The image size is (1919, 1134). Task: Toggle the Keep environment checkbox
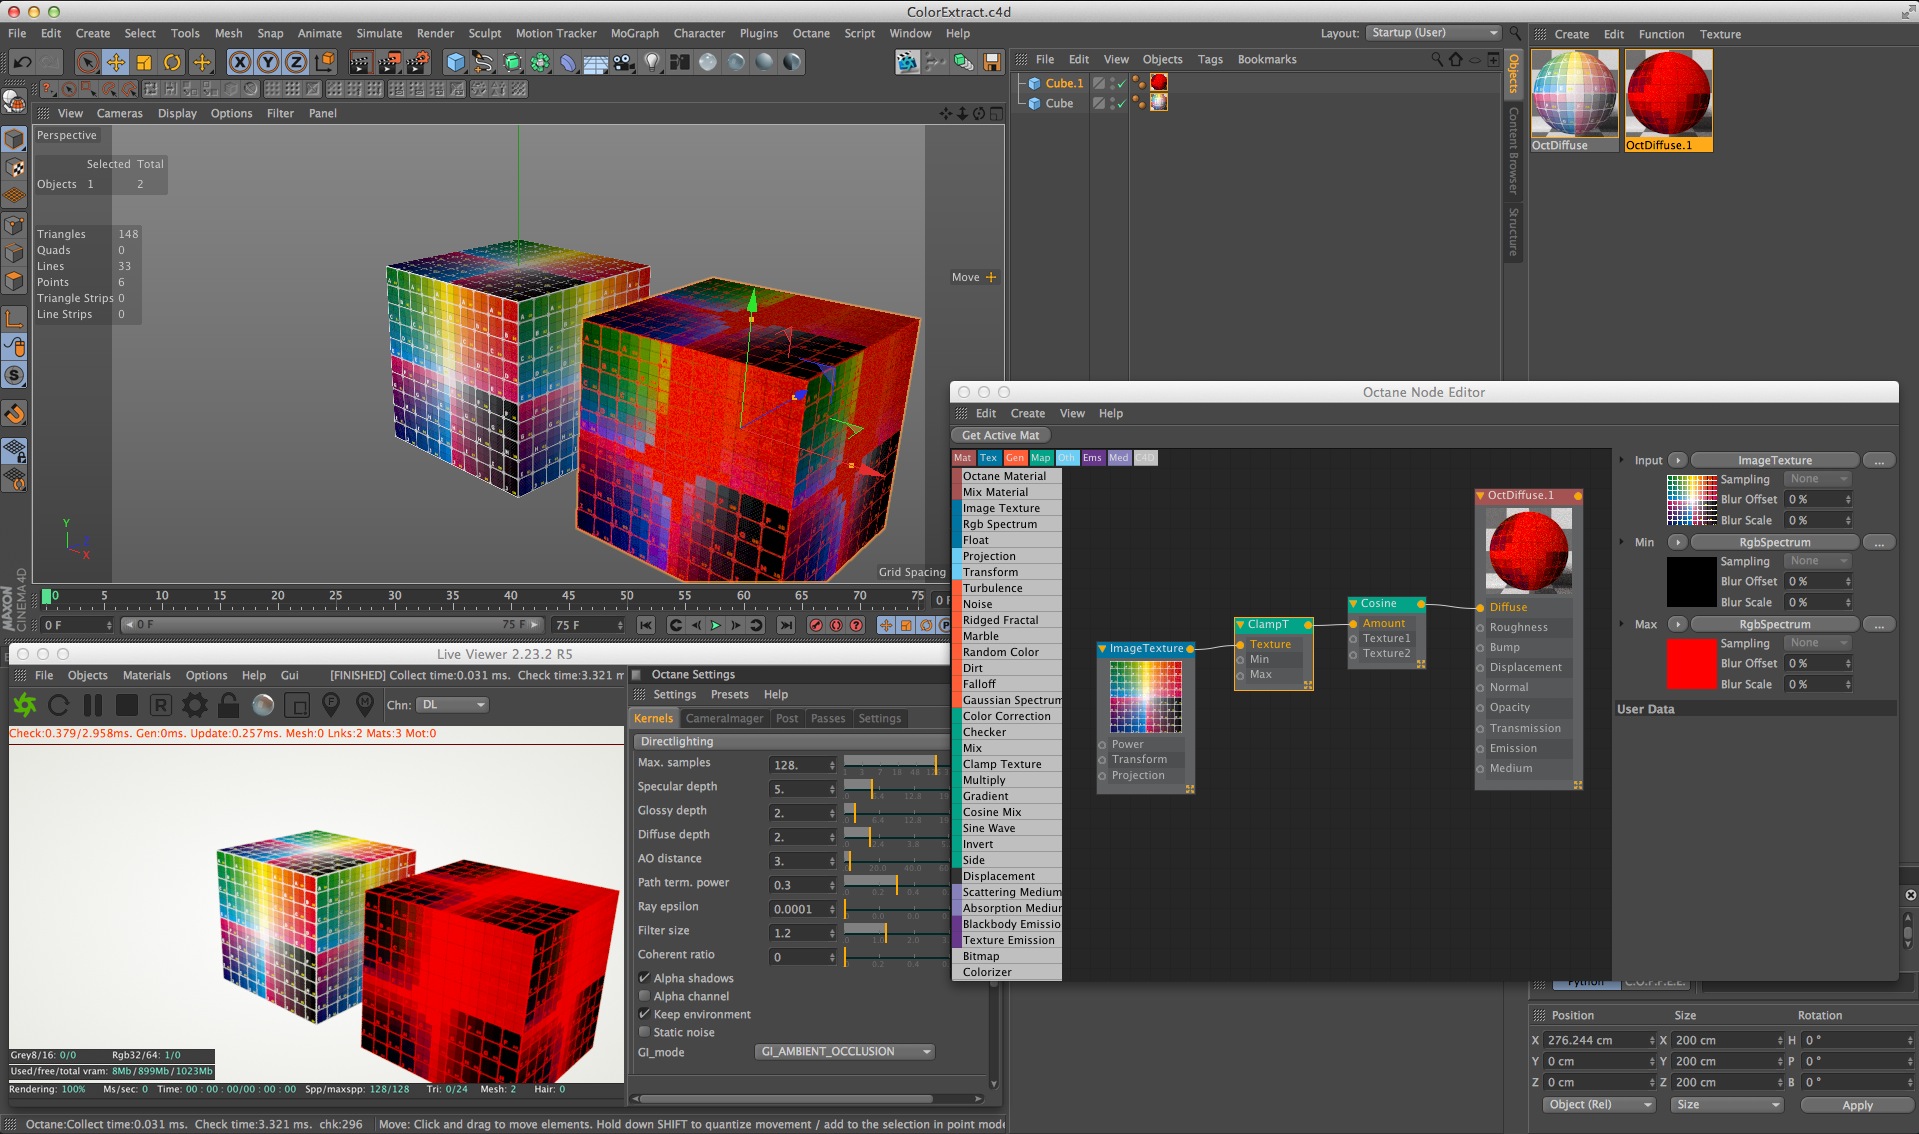pyautogui.click(x=644, y=1014)
